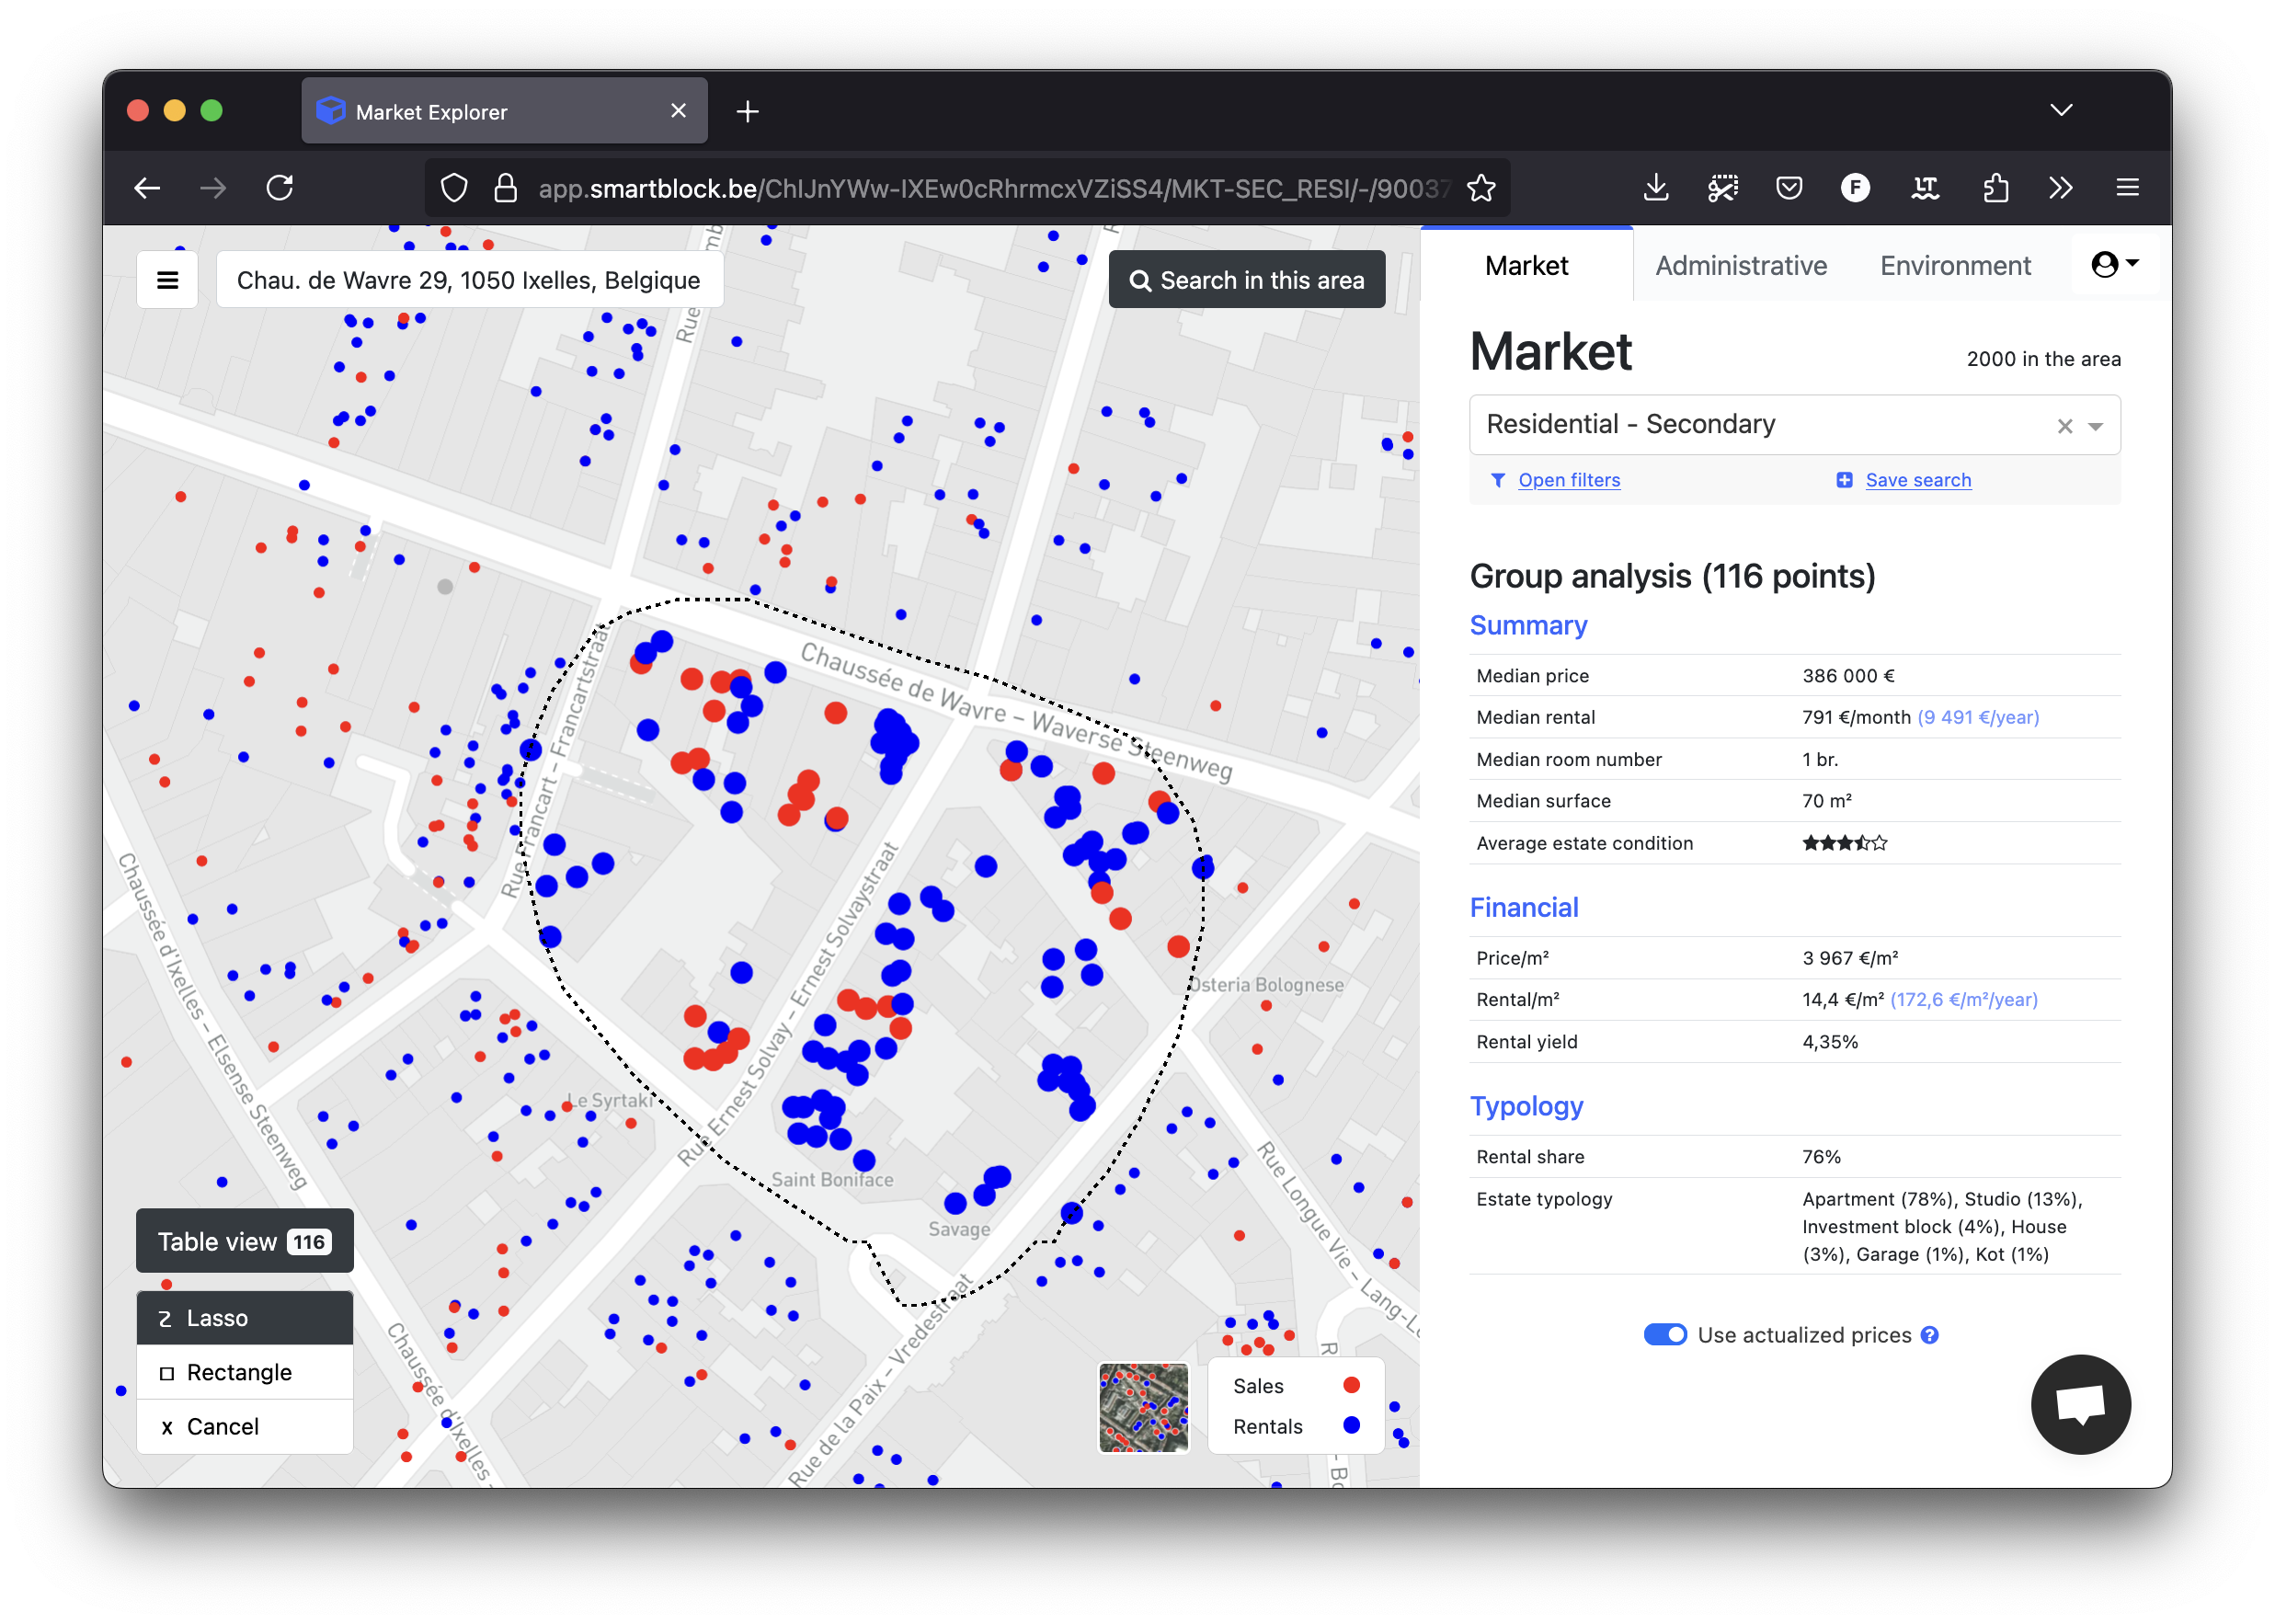This screenshot has height=1624, width=2275.
Task: Click the Typology section heading
Action: tap(1526, 1106)
